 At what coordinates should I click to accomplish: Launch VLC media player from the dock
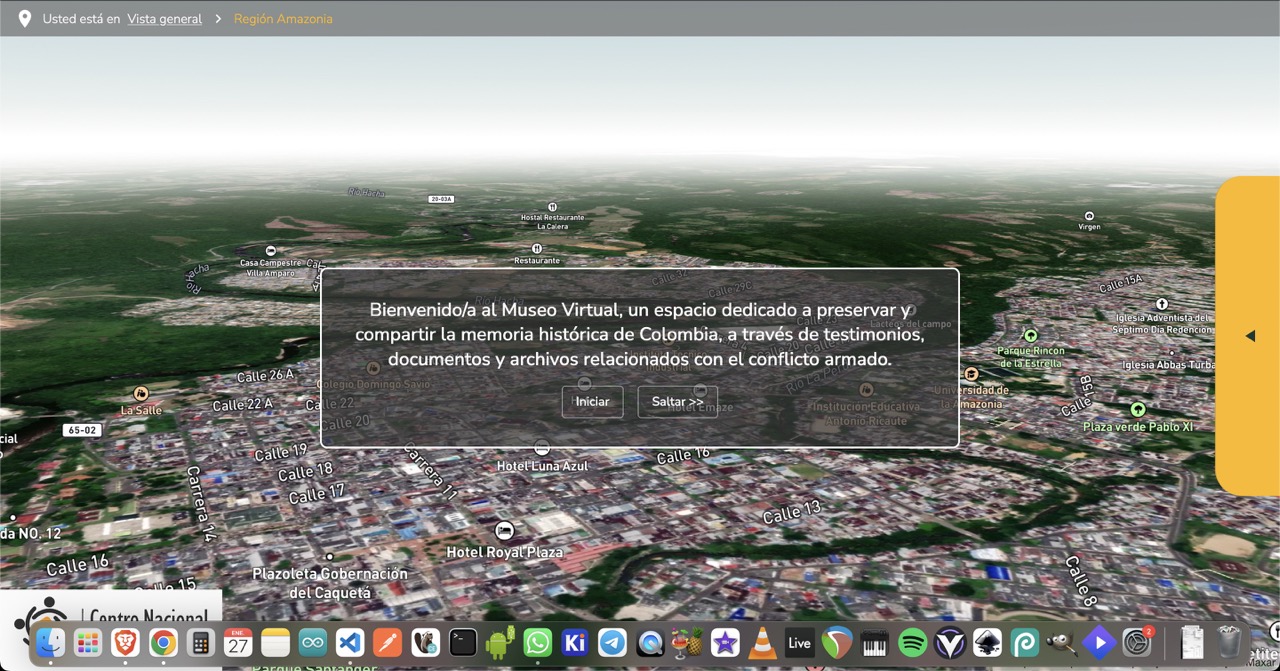pyautogui.click(x=763, y=643)
